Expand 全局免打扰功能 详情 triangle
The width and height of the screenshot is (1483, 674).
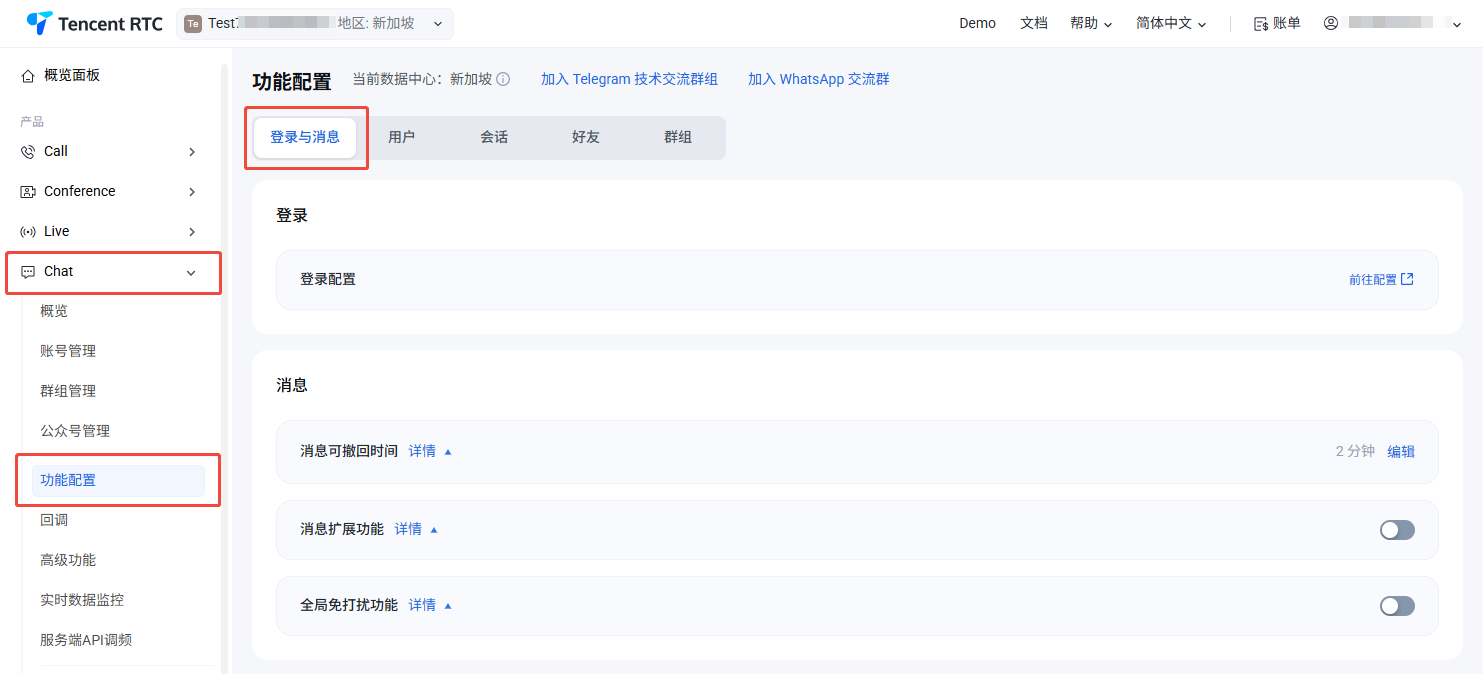[448, 605]
